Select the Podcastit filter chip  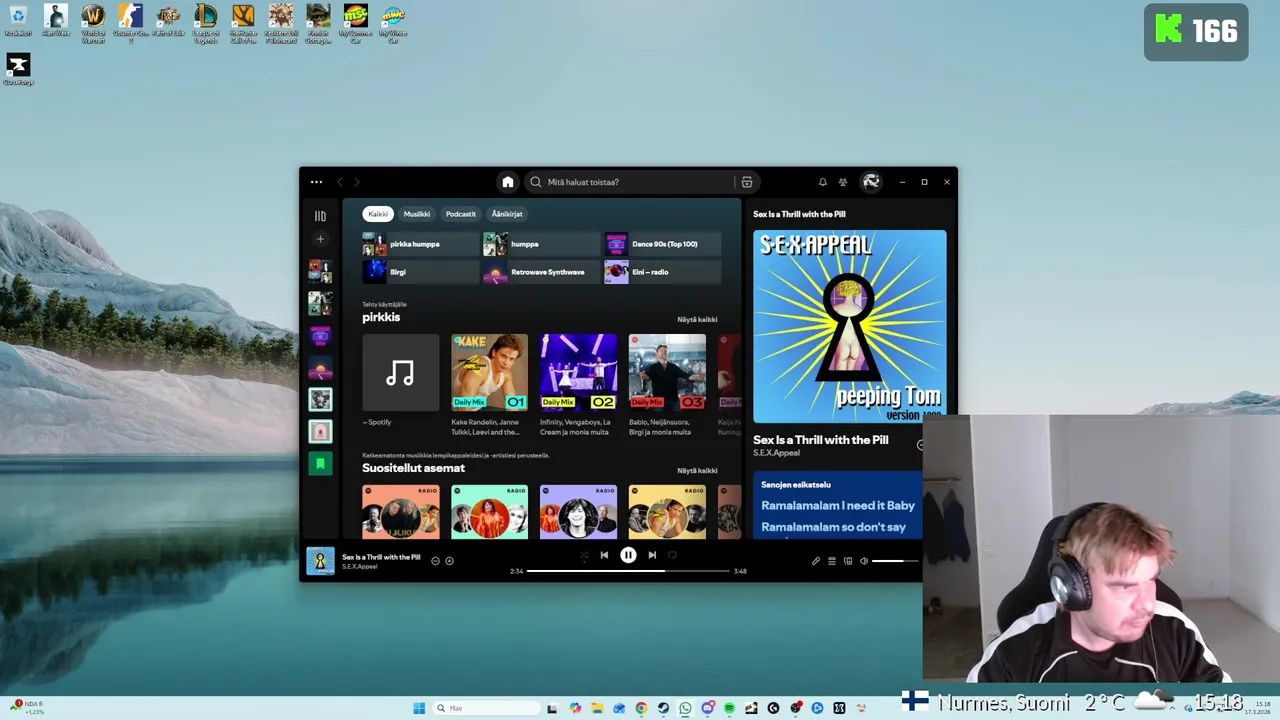tap(461, 214)
